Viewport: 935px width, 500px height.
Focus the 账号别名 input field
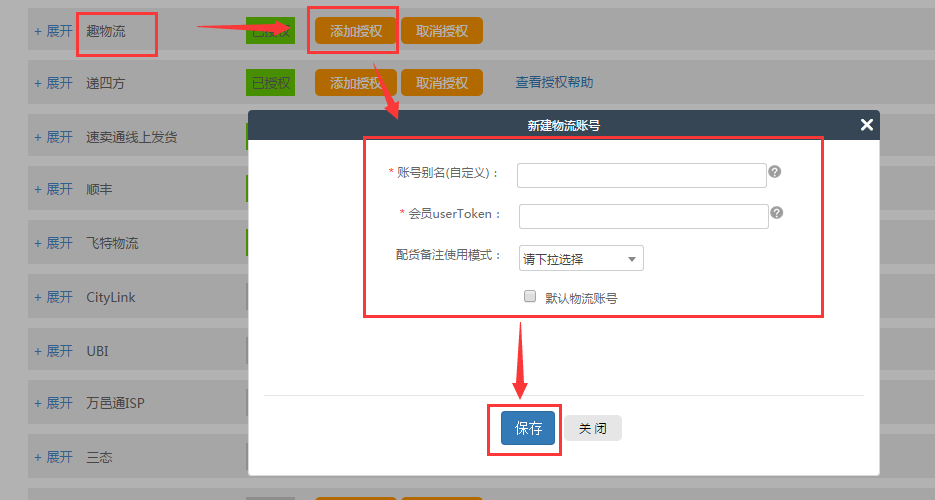tap(641, 176)
